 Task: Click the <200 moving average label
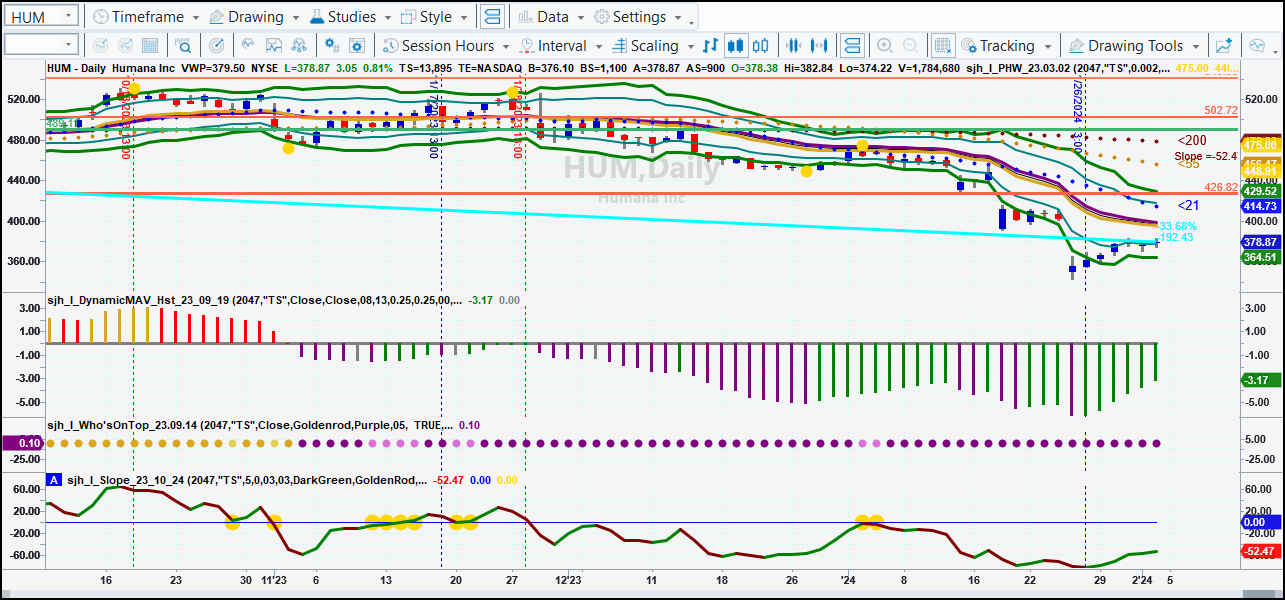pyautogui.click(x=1192, y=141)
